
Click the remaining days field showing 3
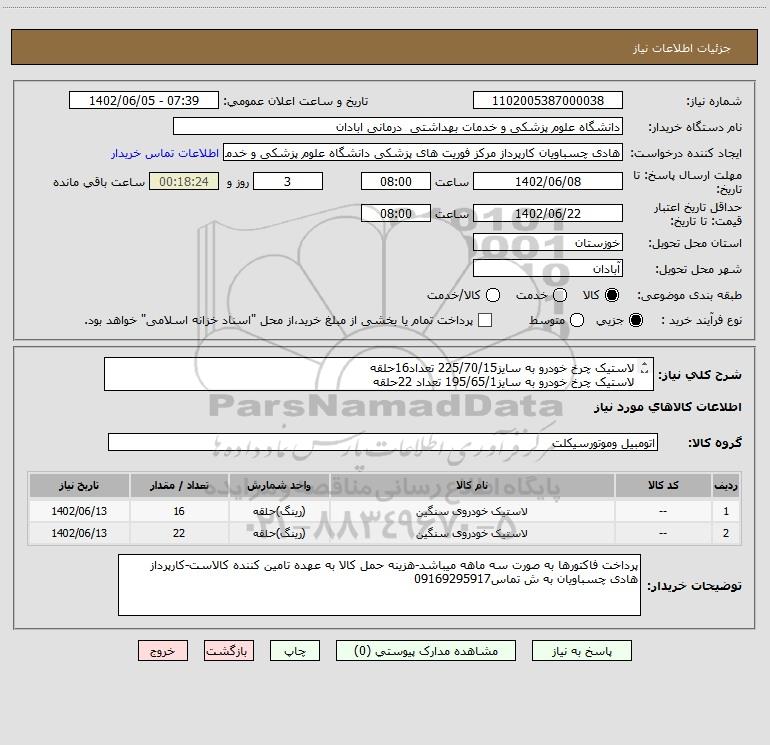(x=288, y=181)
